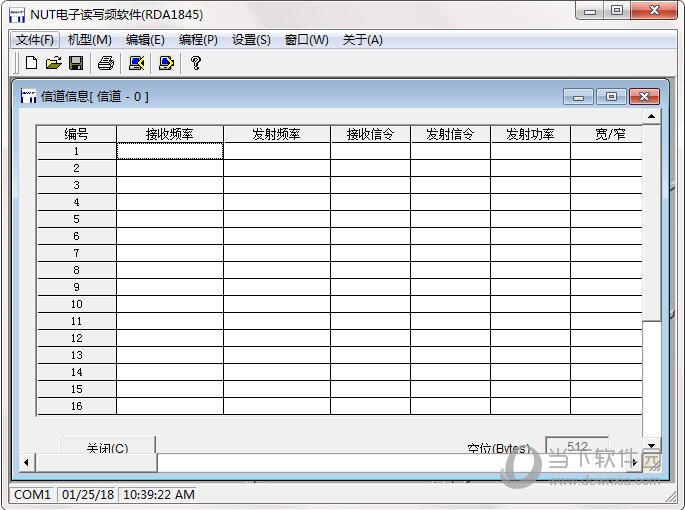685x510 pixels.
Task: Open the 文件(F) menu
Action: (35, 40)
